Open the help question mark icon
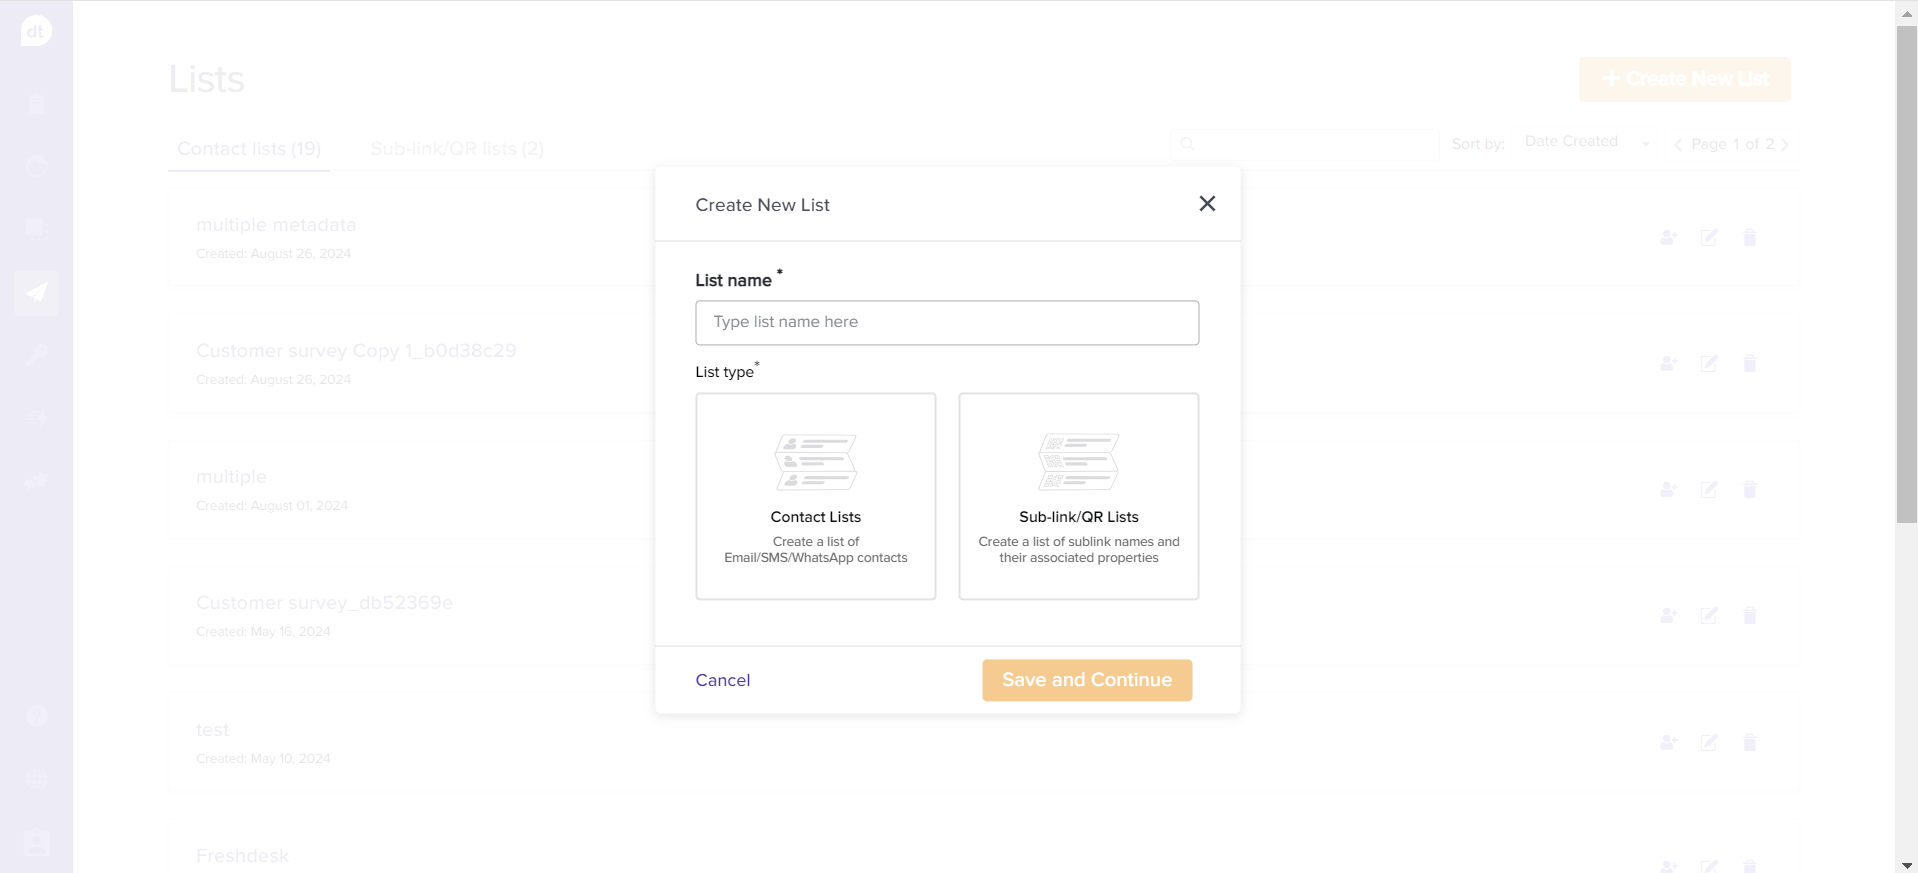 click(x=37, y=716)
